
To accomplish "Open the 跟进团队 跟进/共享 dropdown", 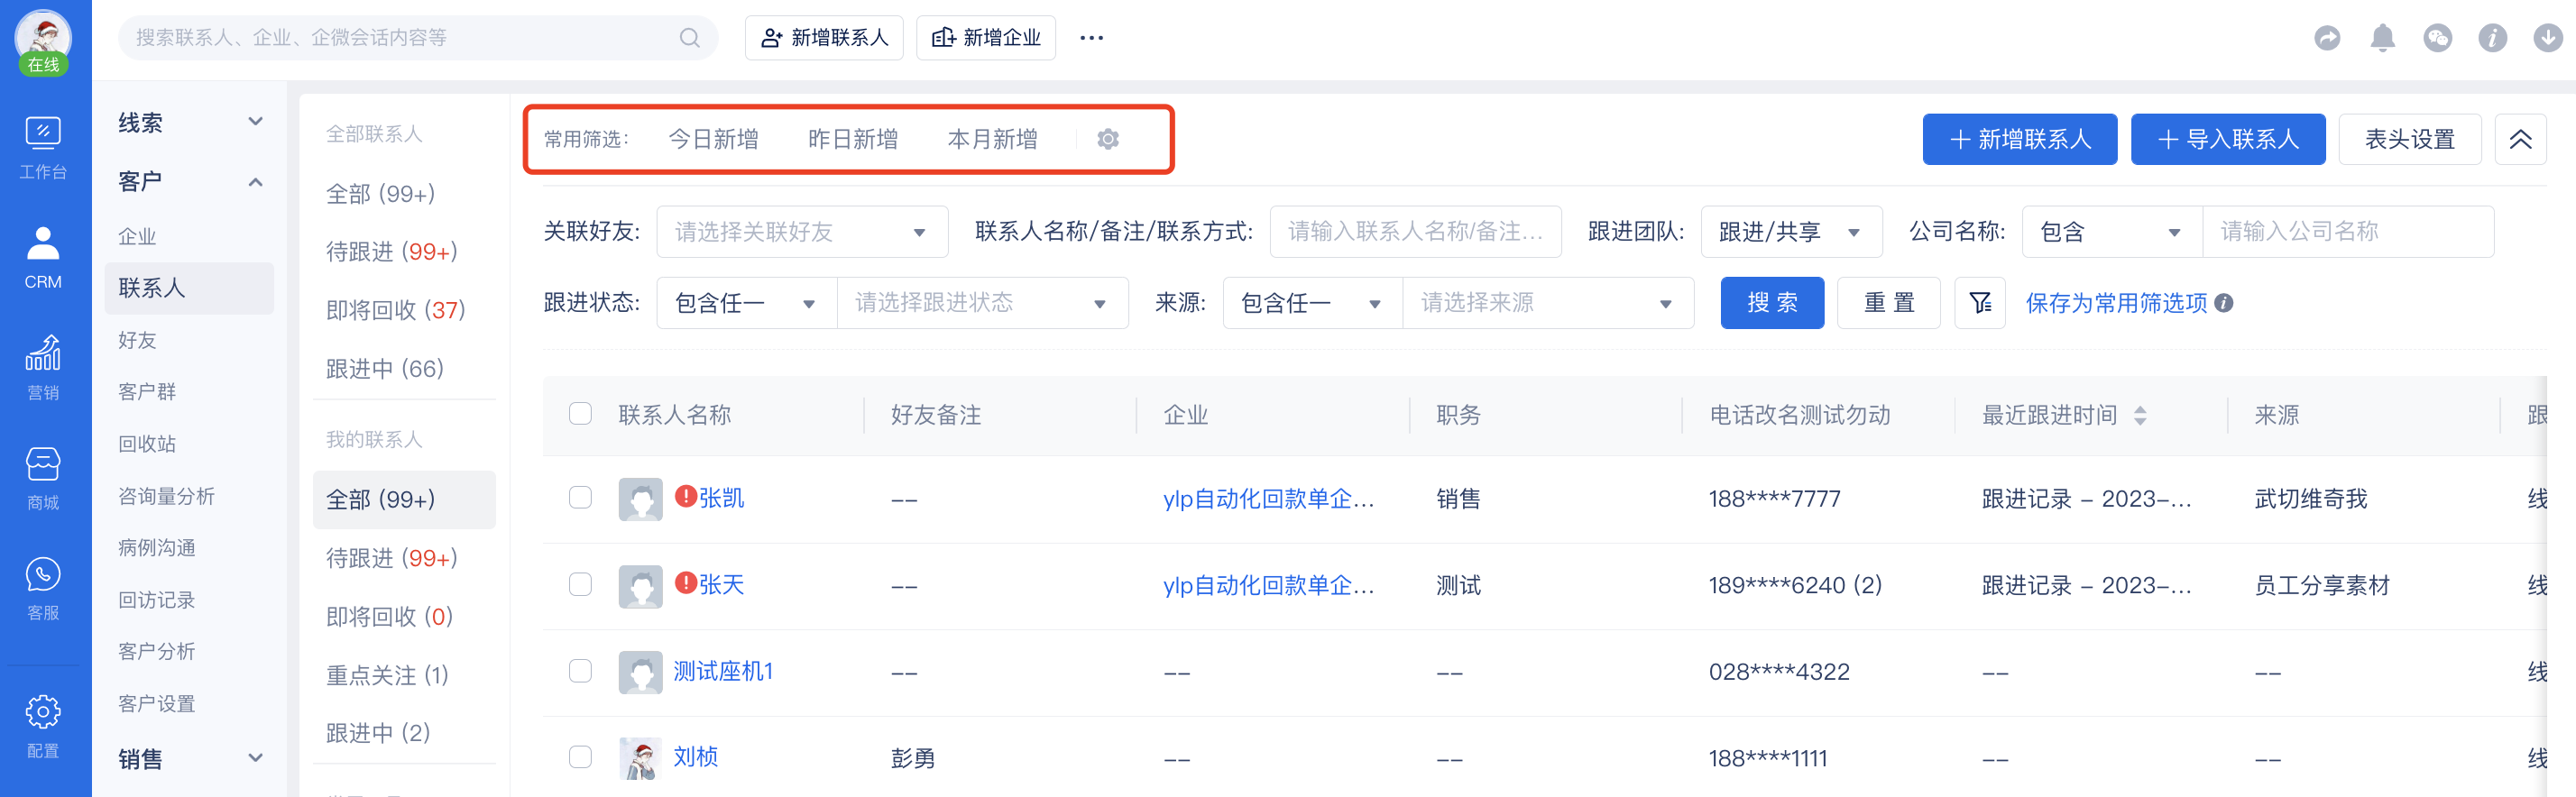I will [x=1791, y=232].
